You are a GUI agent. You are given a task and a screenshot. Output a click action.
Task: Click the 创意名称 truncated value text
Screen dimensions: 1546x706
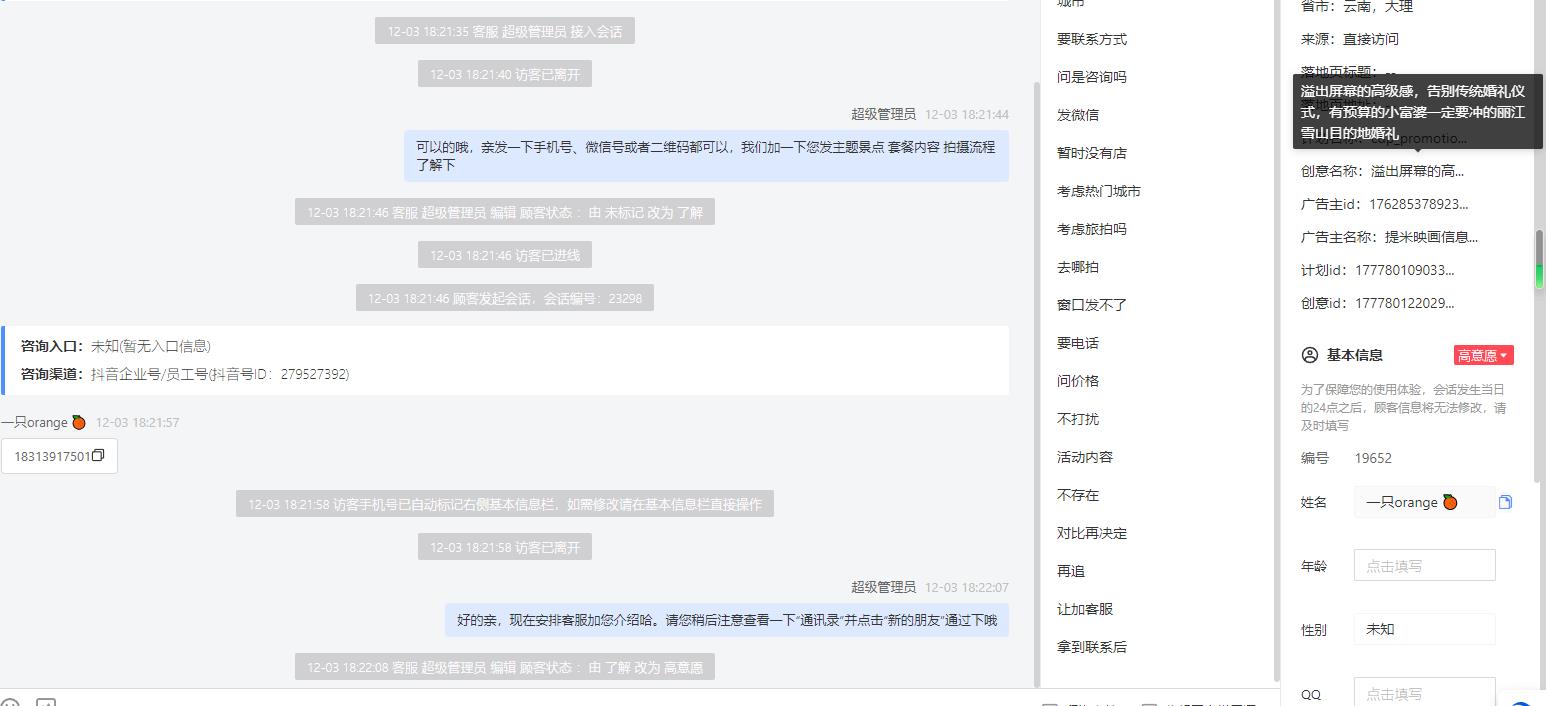(x=1417, y=171)
